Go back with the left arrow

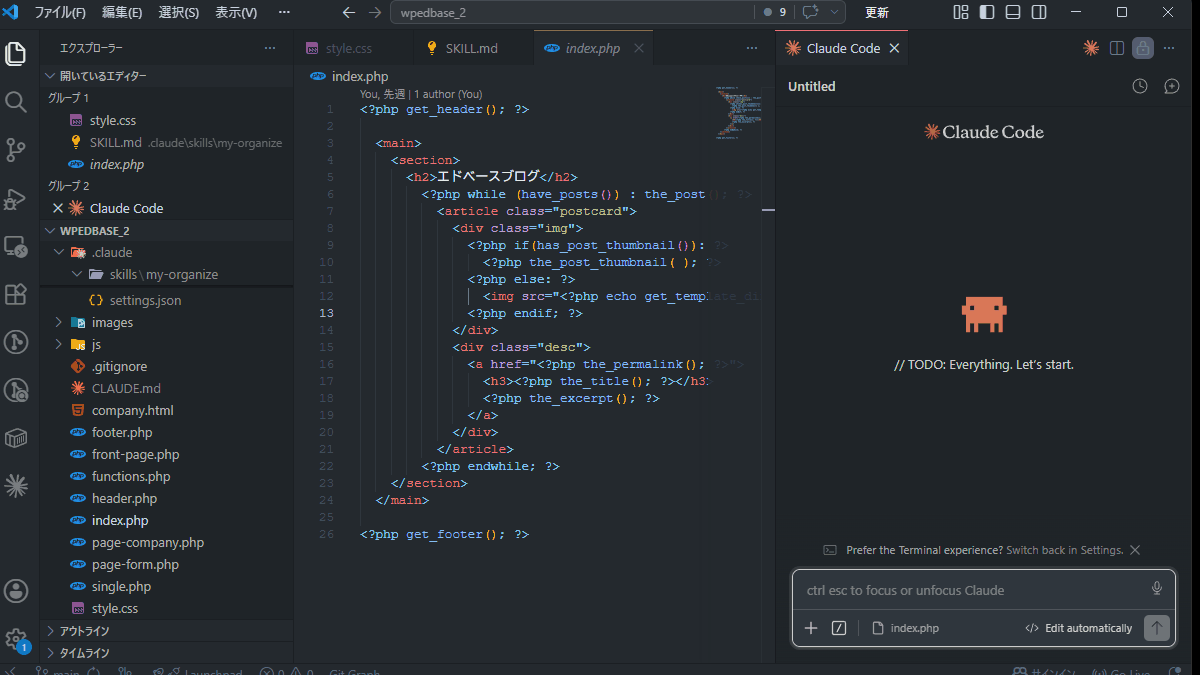(x=349, y=13)
